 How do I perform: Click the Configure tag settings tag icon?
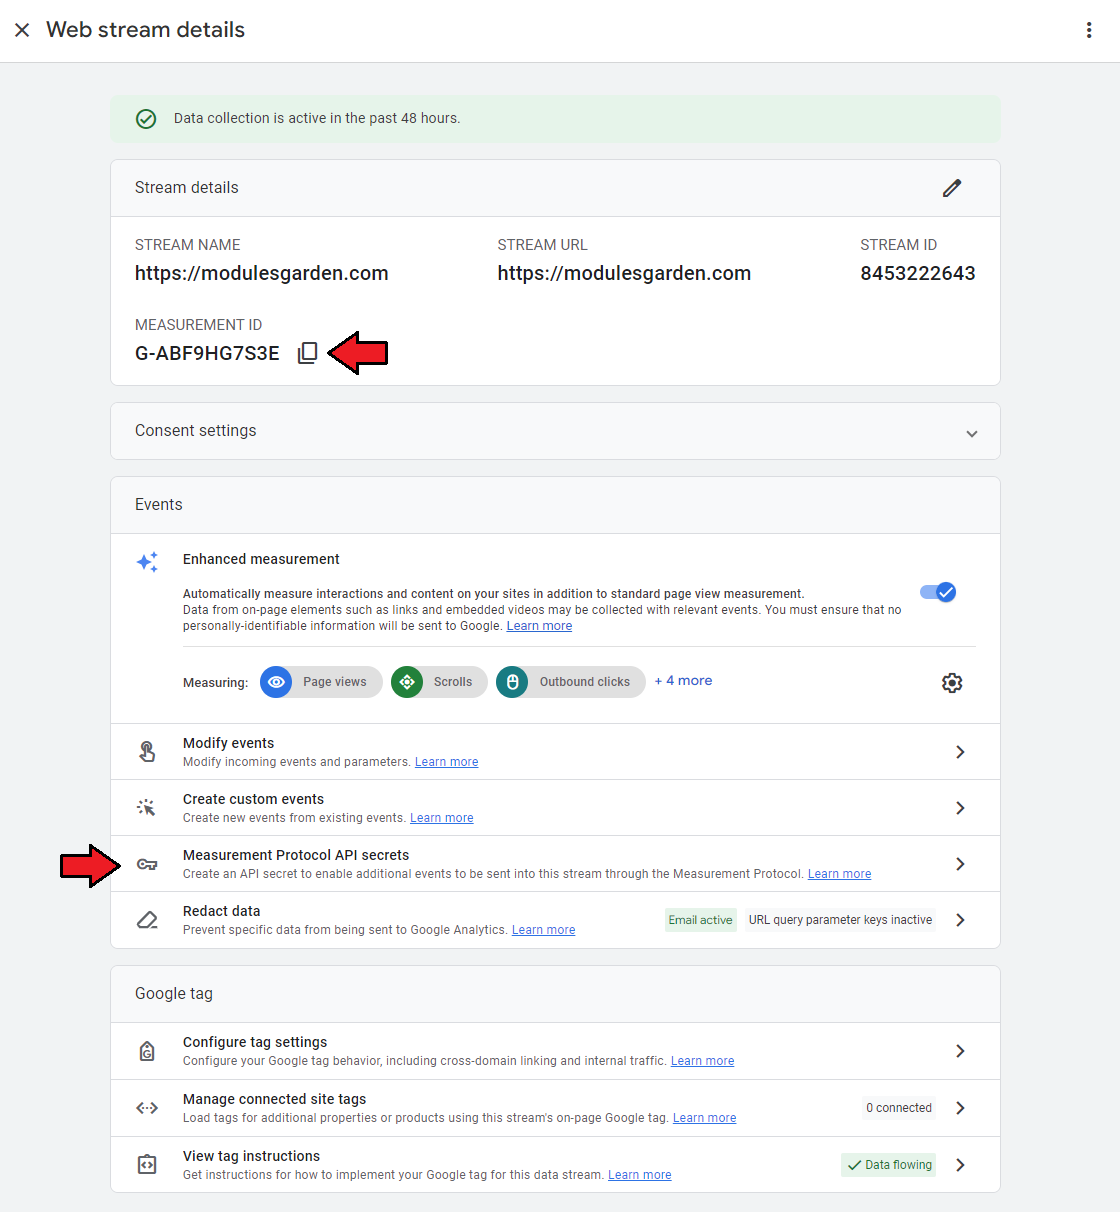[147, 1051]
